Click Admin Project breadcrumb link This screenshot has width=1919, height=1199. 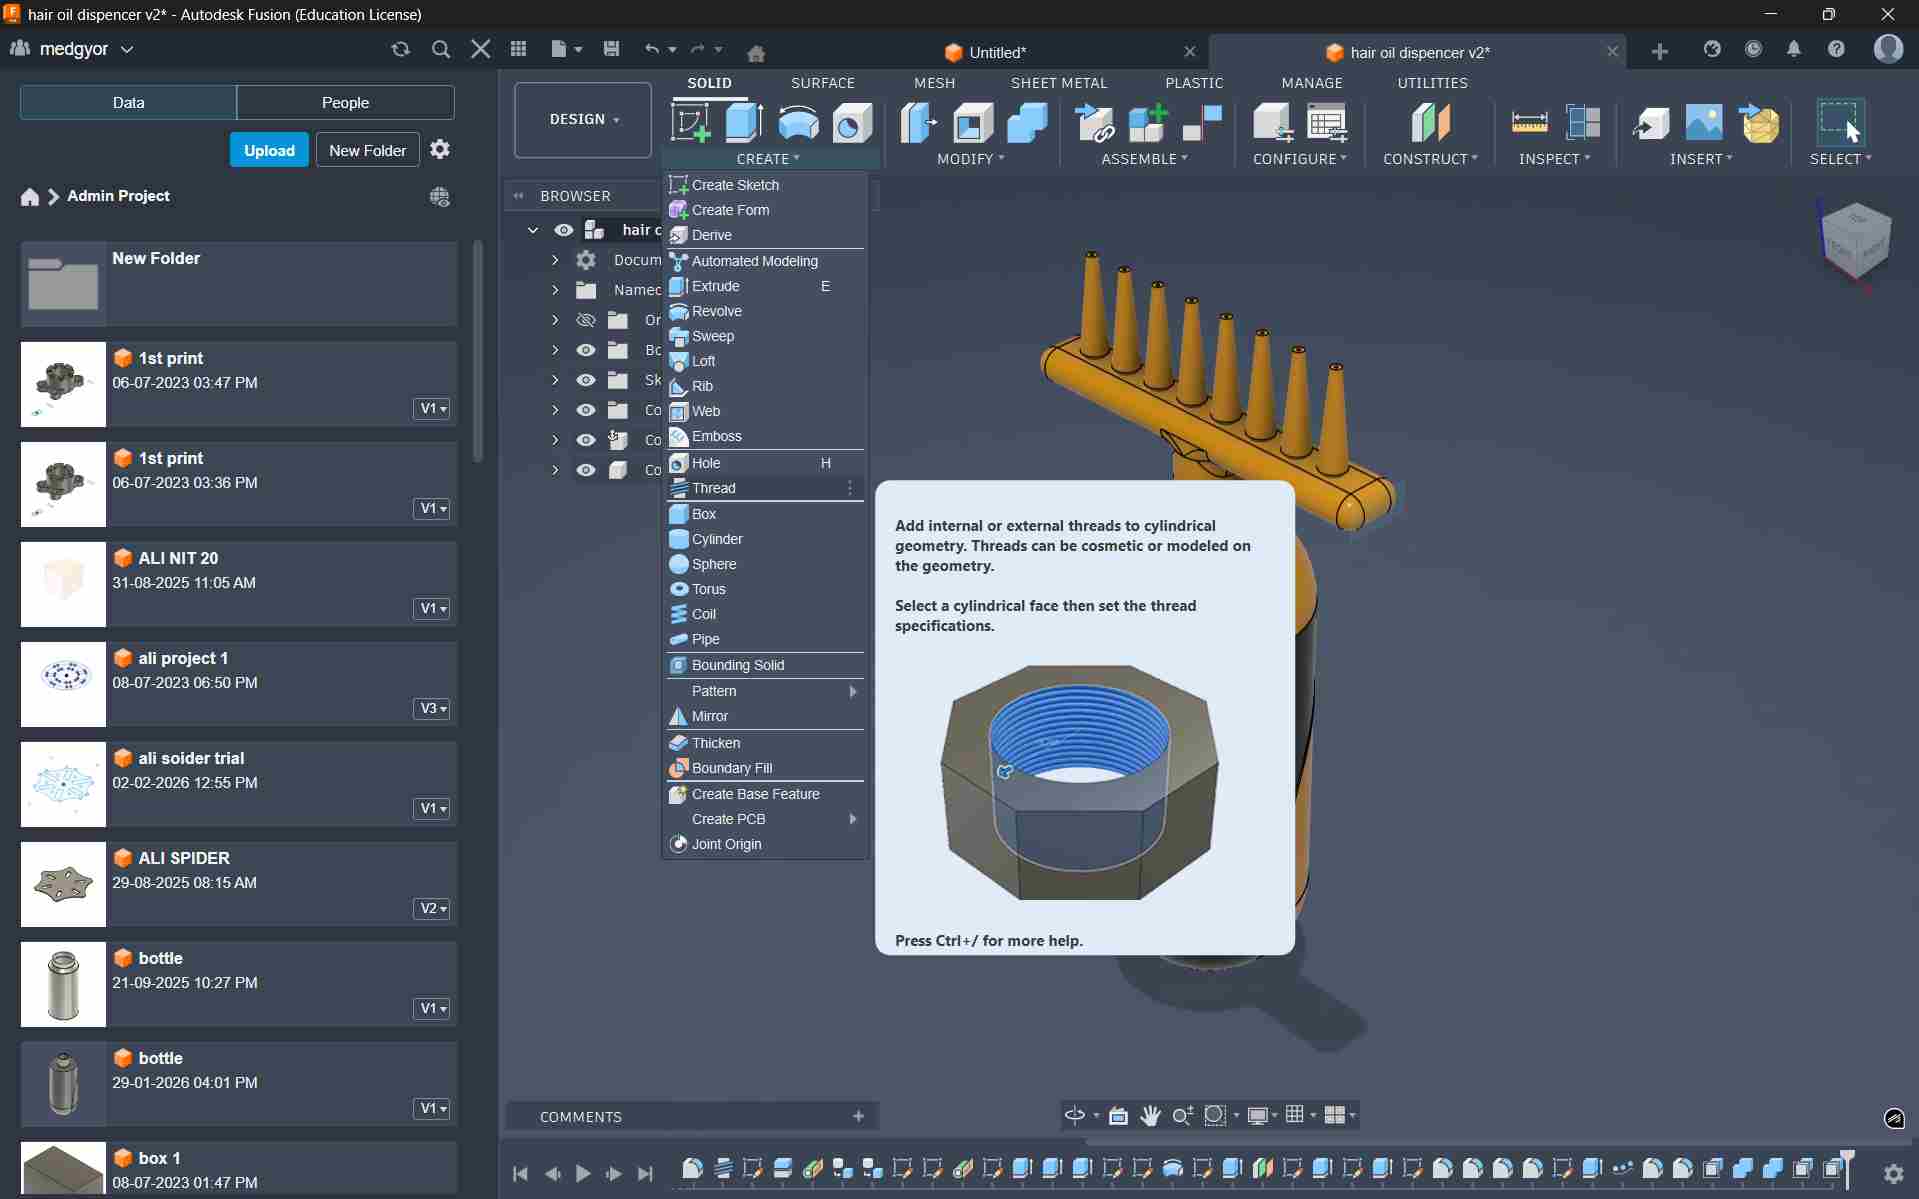(x=118, y=196)
